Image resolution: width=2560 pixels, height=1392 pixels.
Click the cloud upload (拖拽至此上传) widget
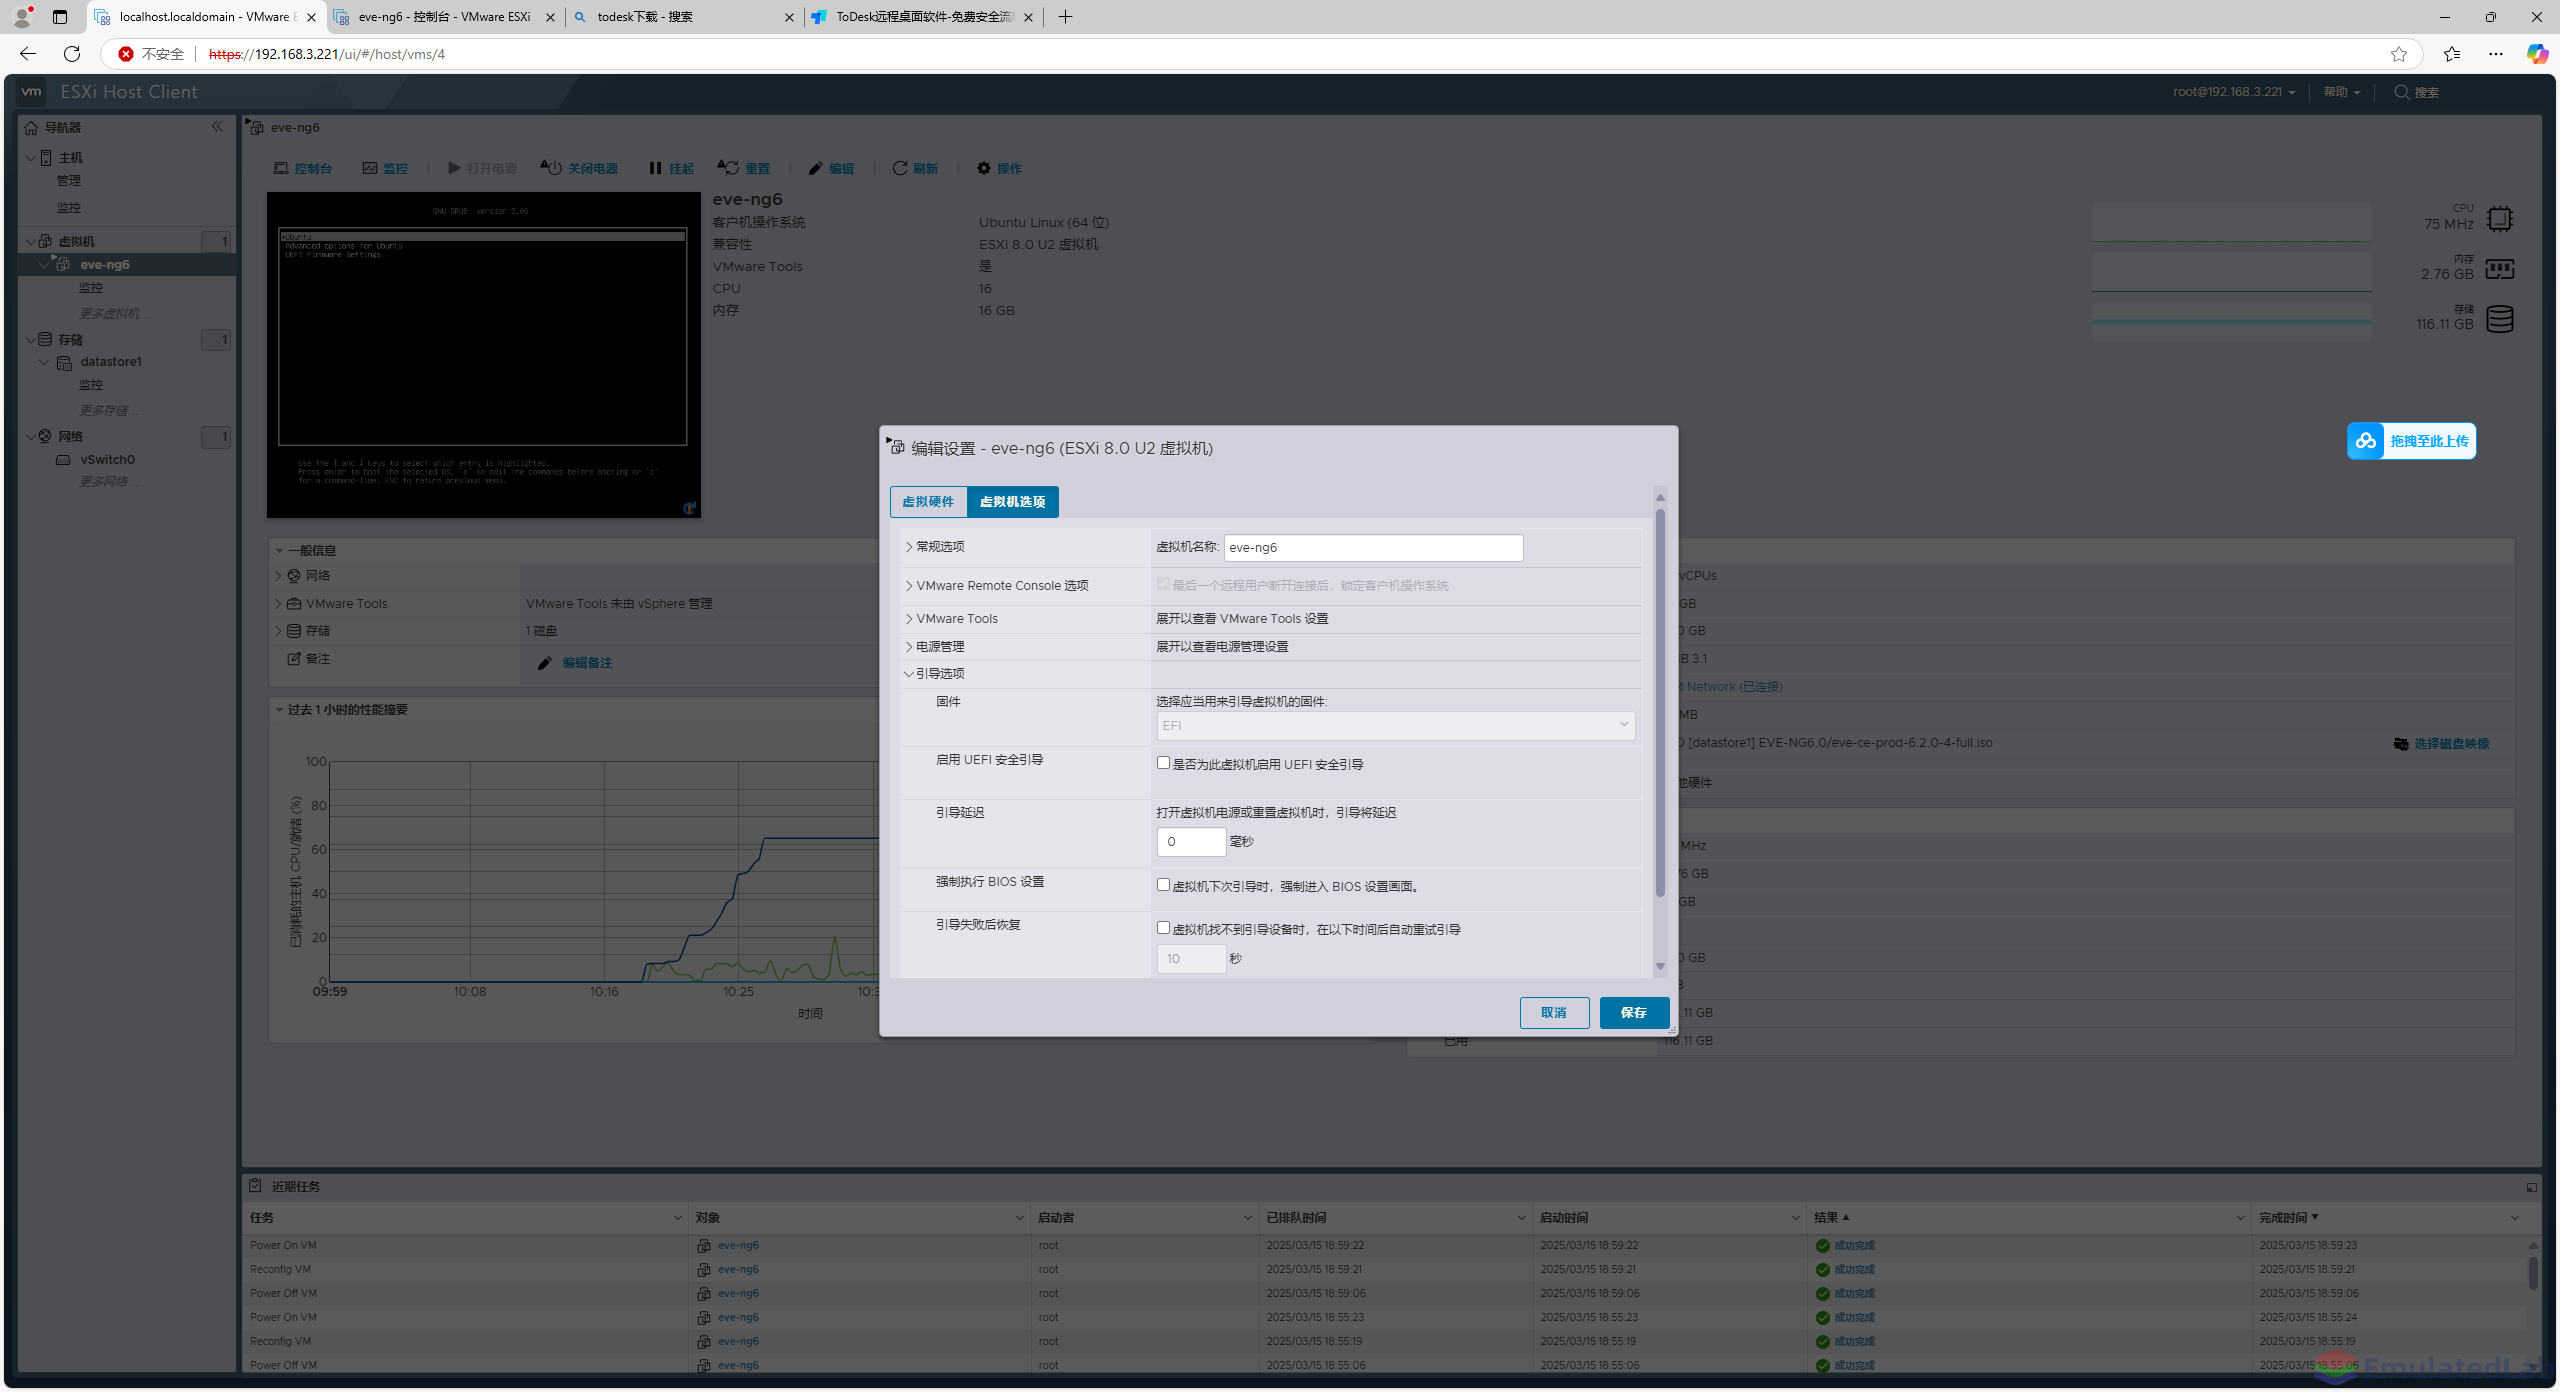(x=2411, y=441)
